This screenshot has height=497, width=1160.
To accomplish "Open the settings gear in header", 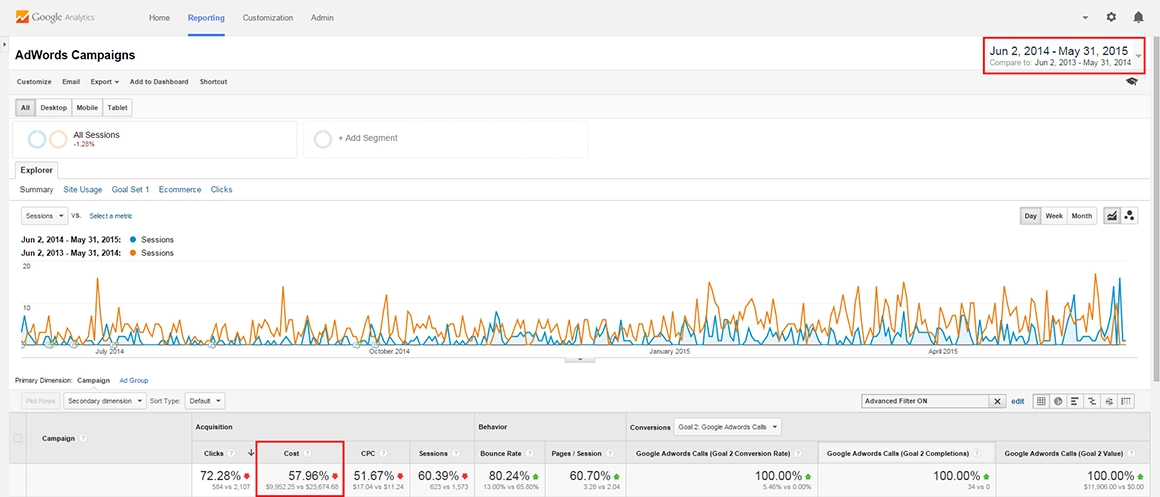I will point(1111,17).
